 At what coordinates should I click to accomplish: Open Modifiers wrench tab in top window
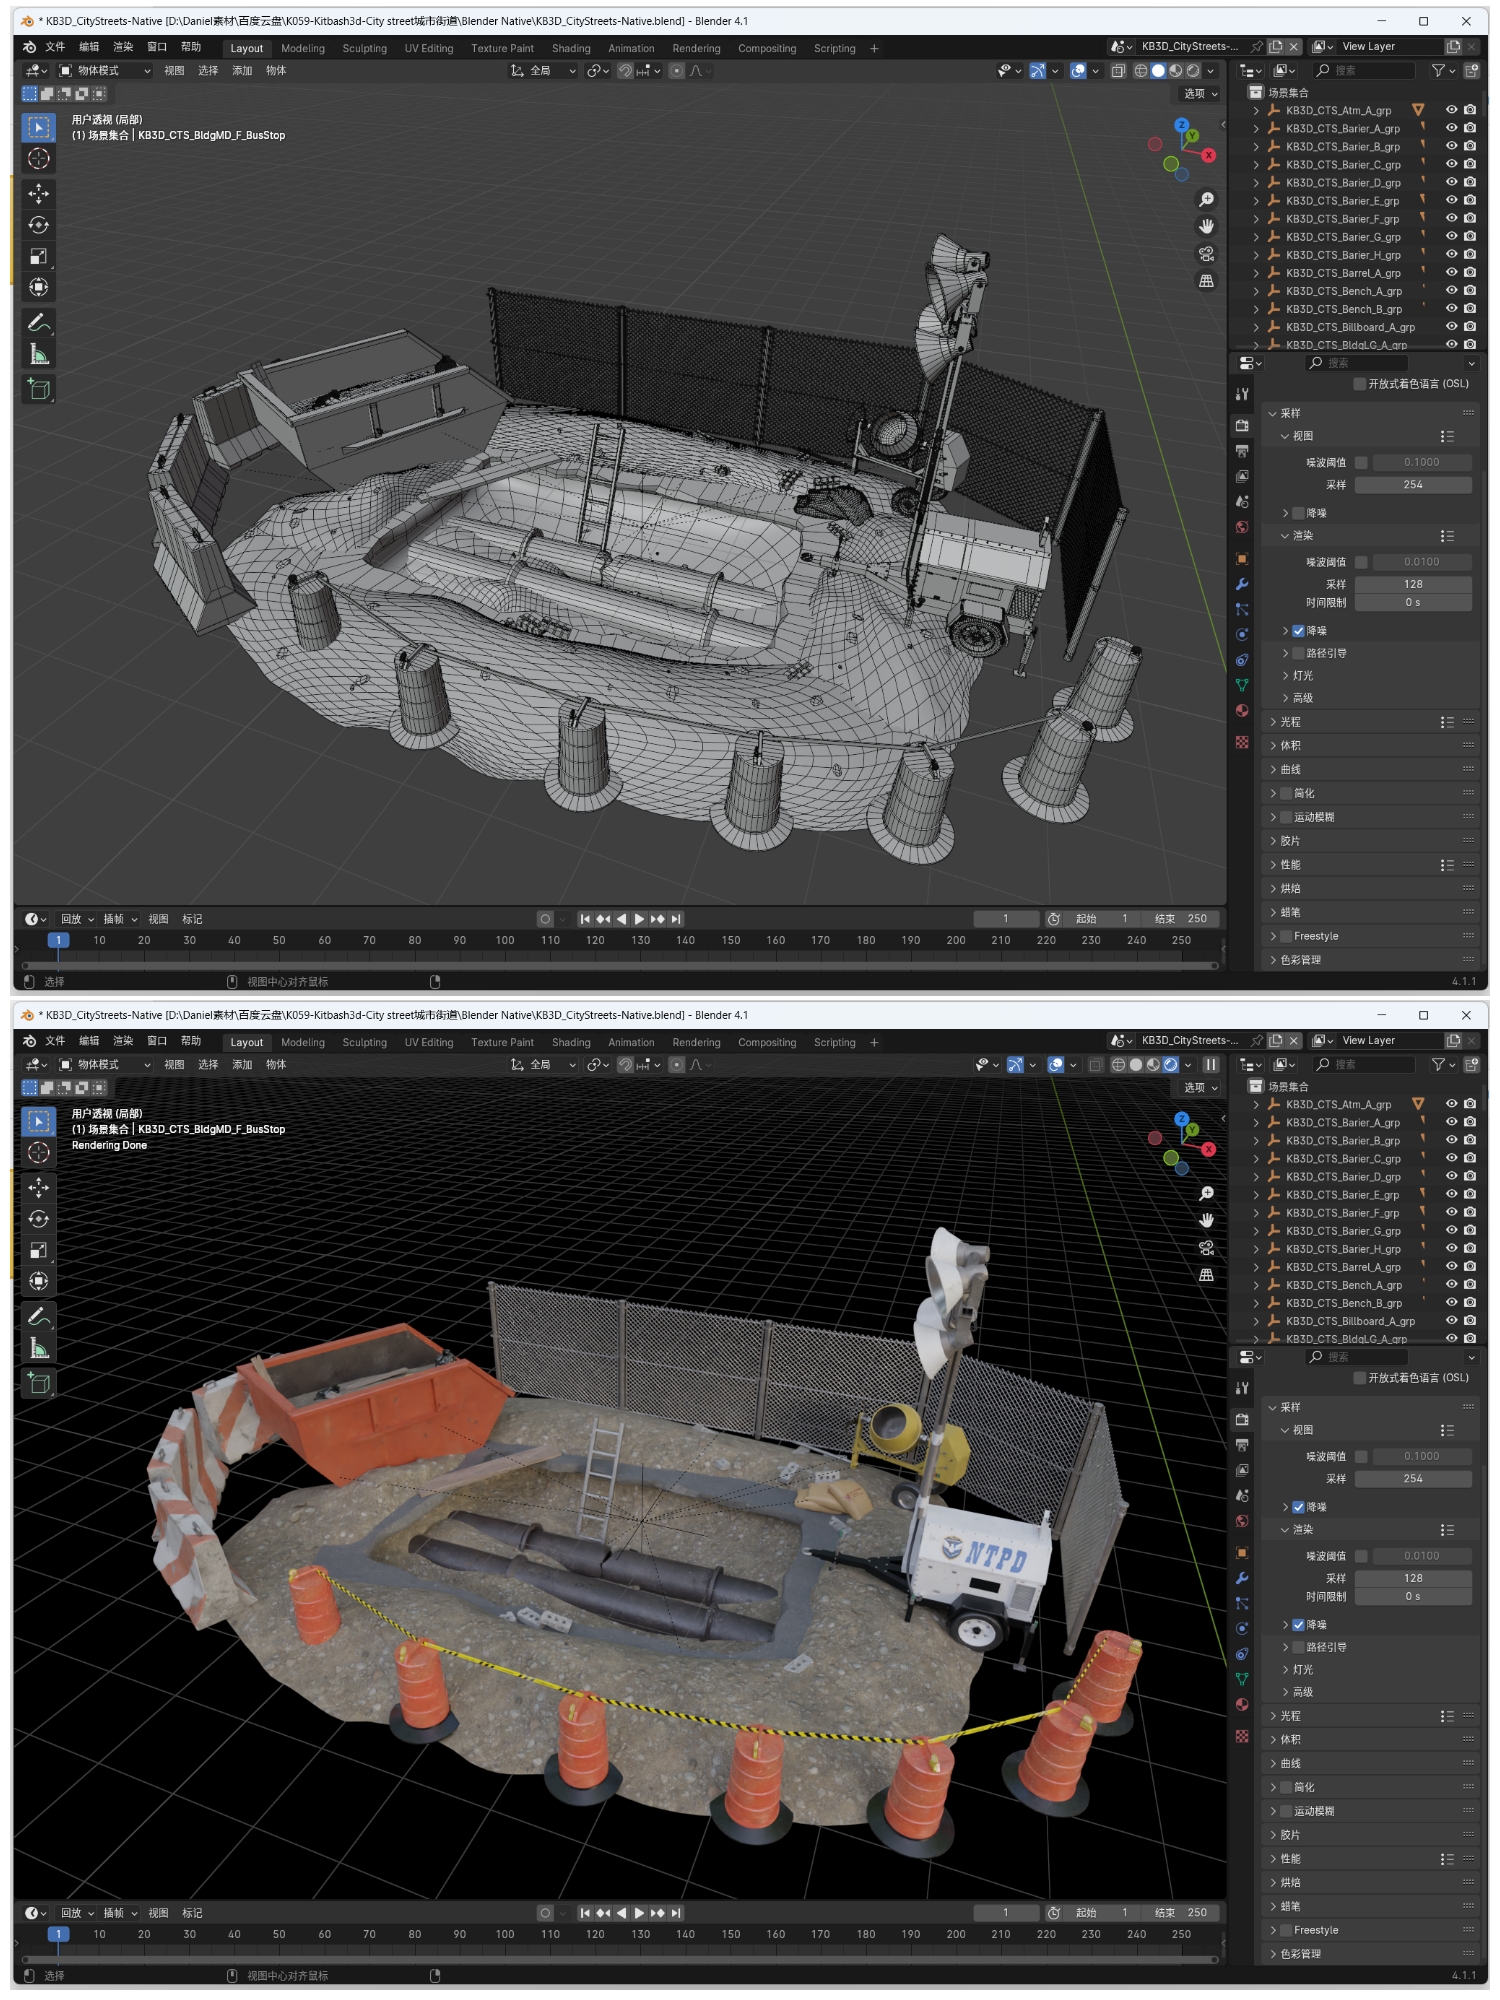pyautogui.click(x=1242, y=584)
